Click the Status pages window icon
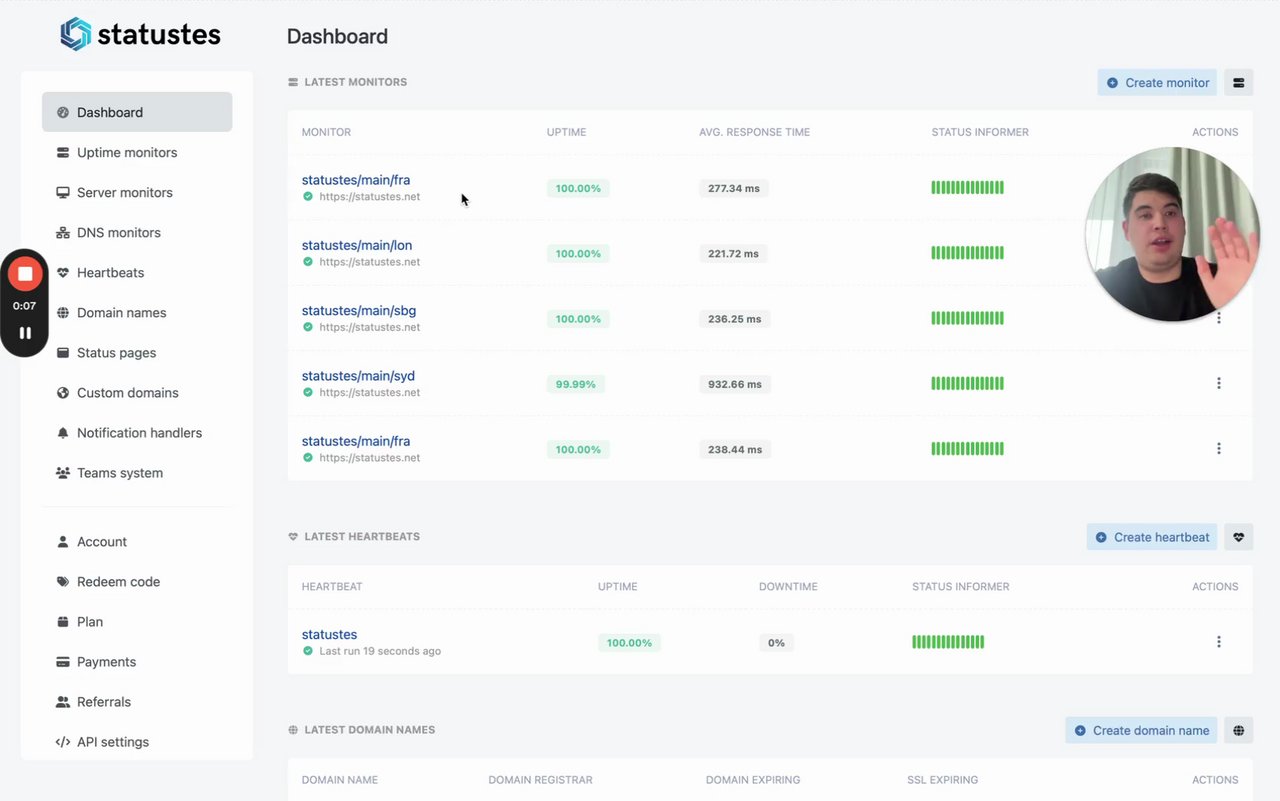Viewport: 1280px width, 801px height. pos(63,352)
